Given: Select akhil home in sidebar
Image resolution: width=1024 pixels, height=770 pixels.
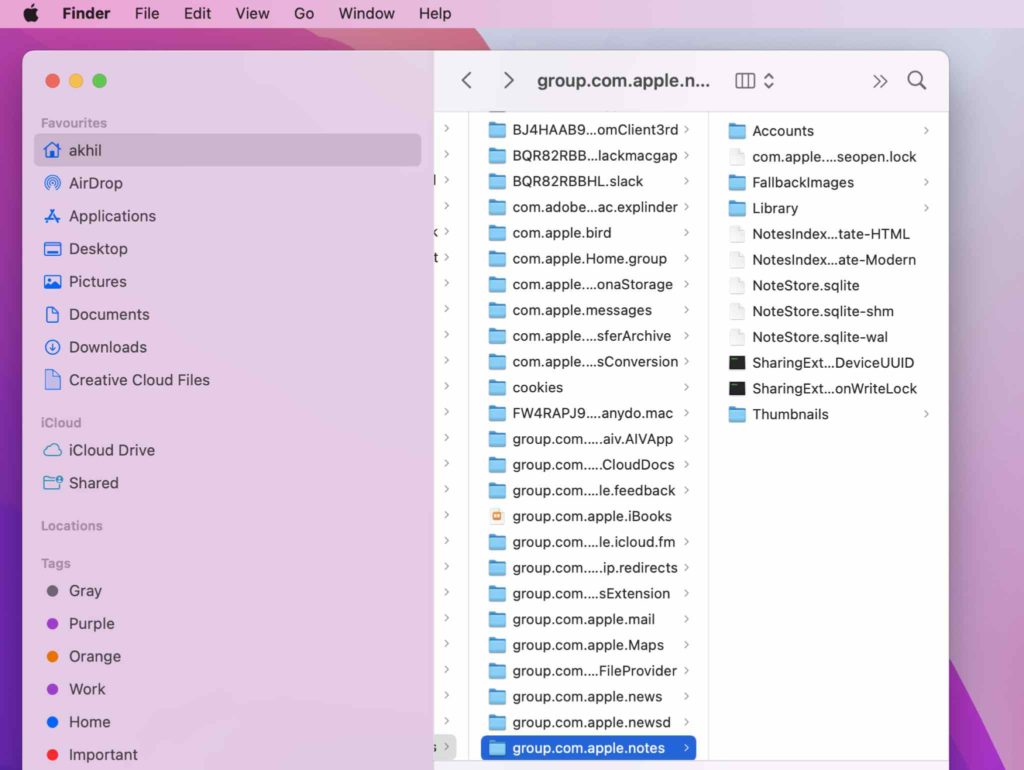Looking at the screenshot, I should point(227,150).
